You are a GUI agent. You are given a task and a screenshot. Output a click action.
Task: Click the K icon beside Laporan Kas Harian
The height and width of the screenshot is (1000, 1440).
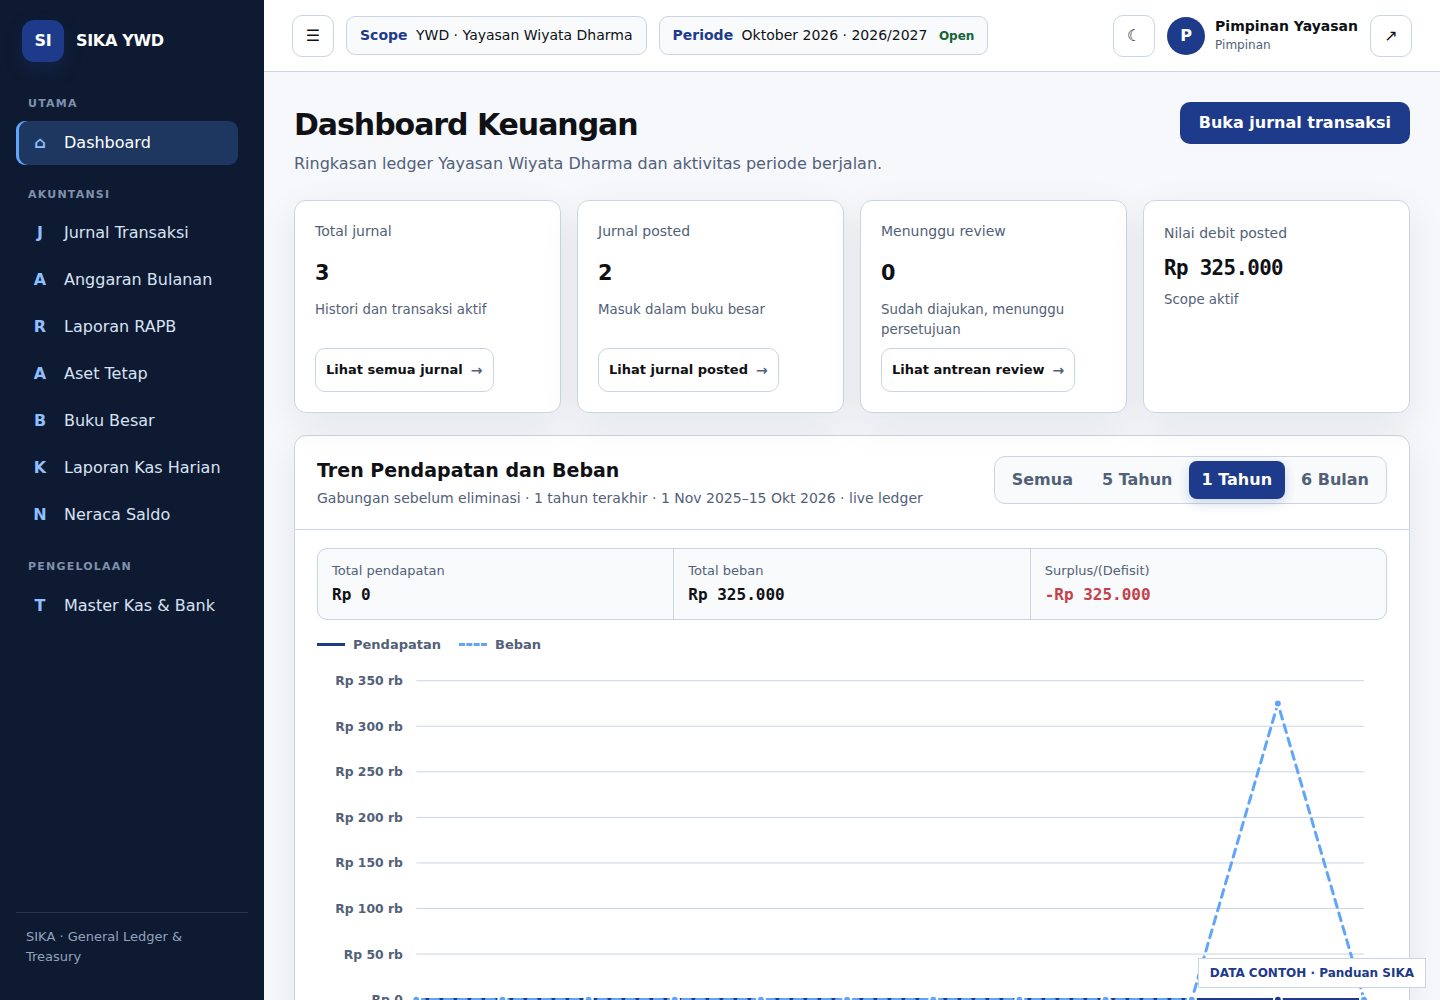[40, 468]
